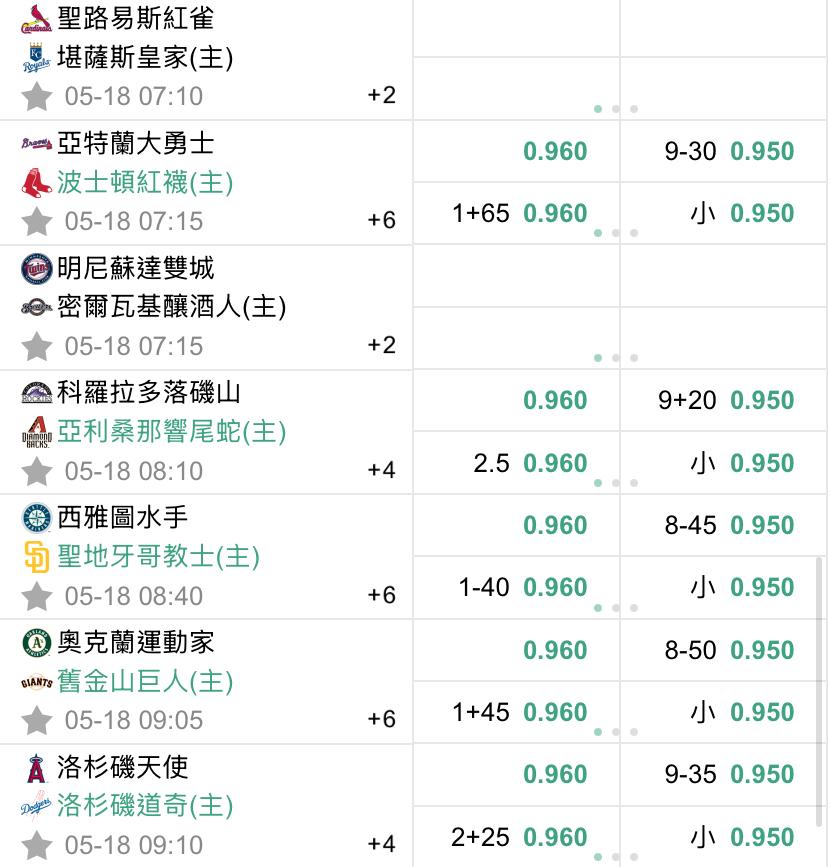Expand +4 markets for Rockies game
This screenshot has height=867, width=828.
(382, 470)
